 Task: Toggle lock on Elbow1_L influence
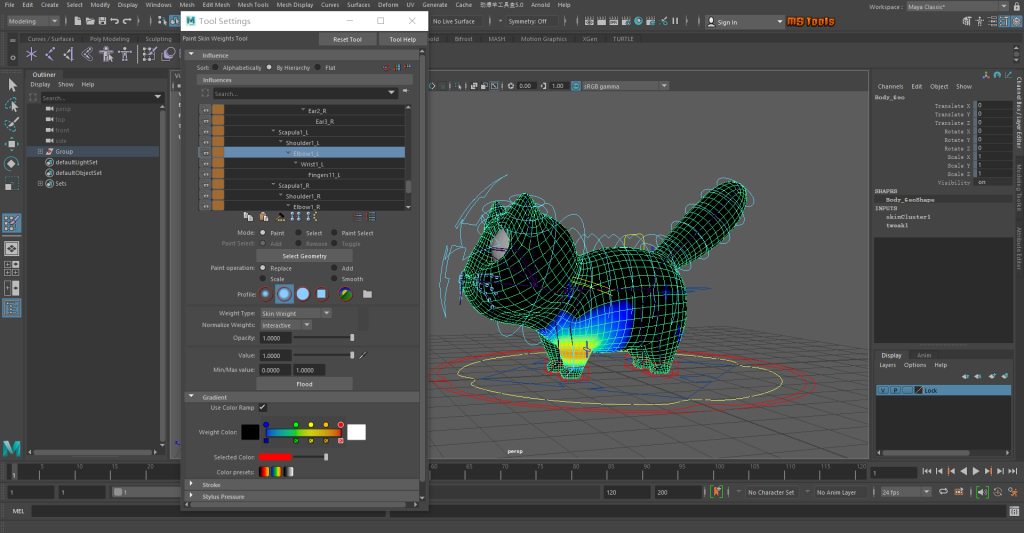(206, 153)
